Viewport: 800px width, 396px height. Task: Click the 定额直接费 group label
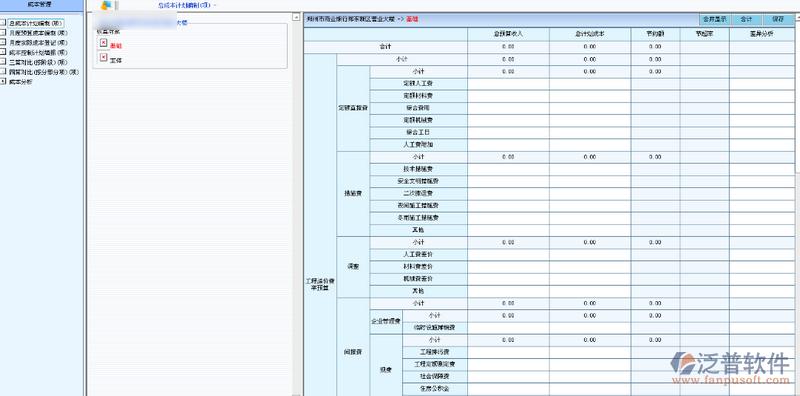[353, 108]
